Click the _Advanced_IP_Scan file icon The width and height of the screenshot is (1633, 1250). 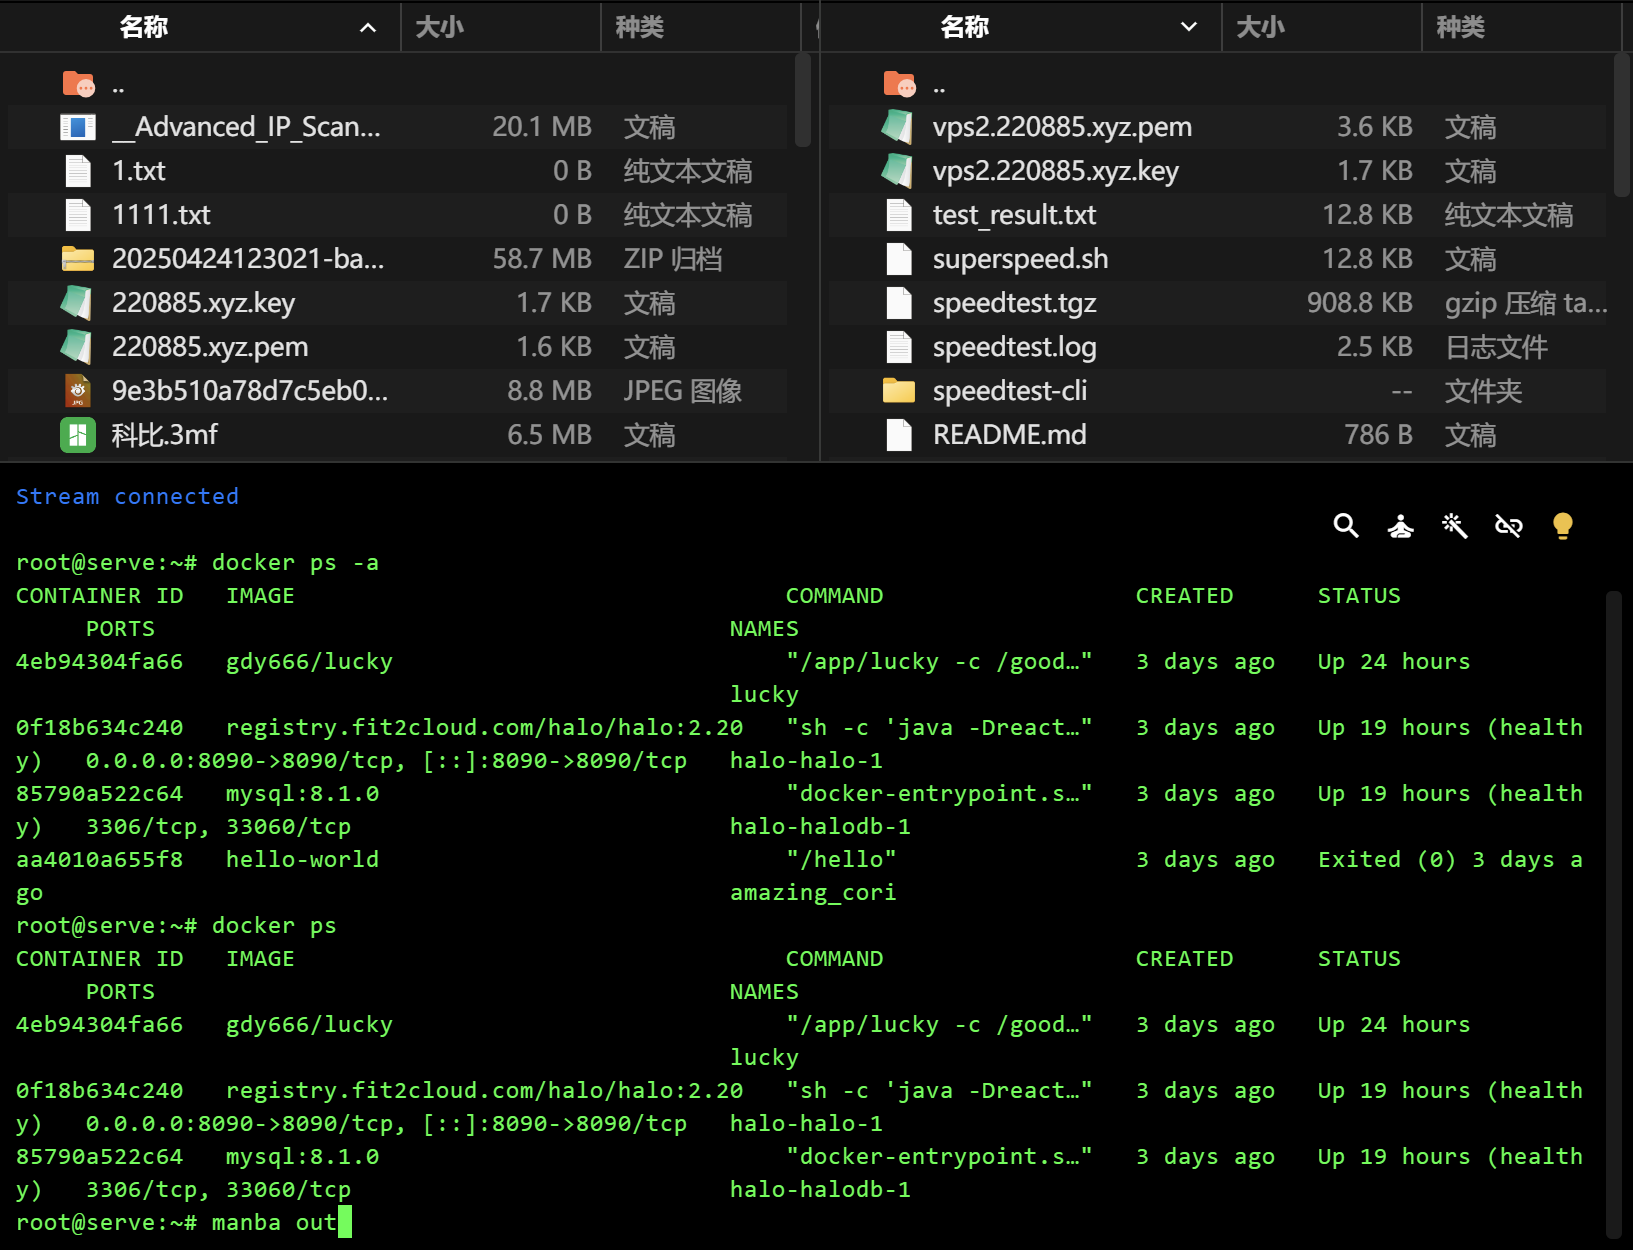pos(78,127)
